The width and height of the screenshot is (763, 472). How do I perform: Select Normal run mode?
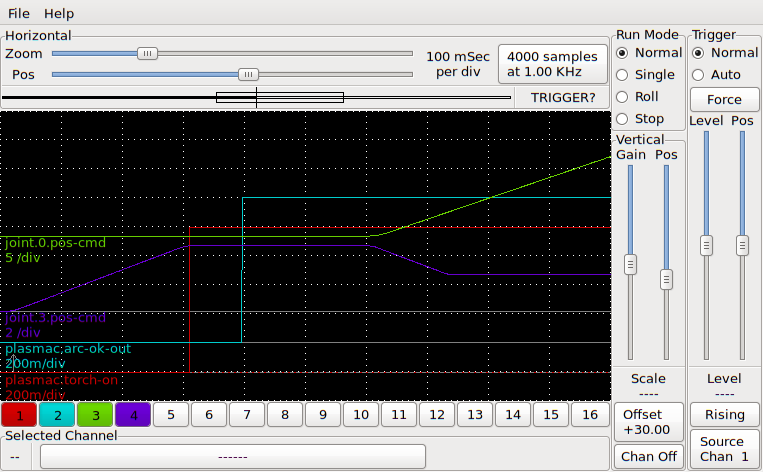(649, 53)
